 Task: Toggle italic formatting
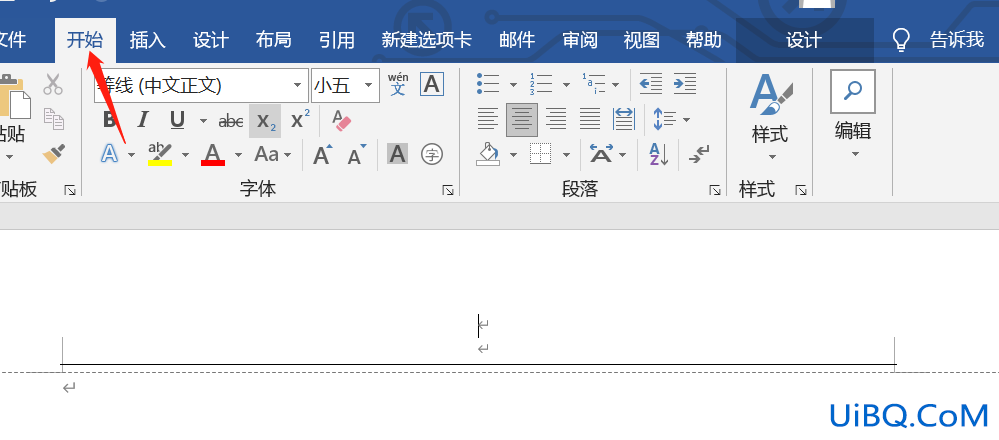click(x=143, y=120)
